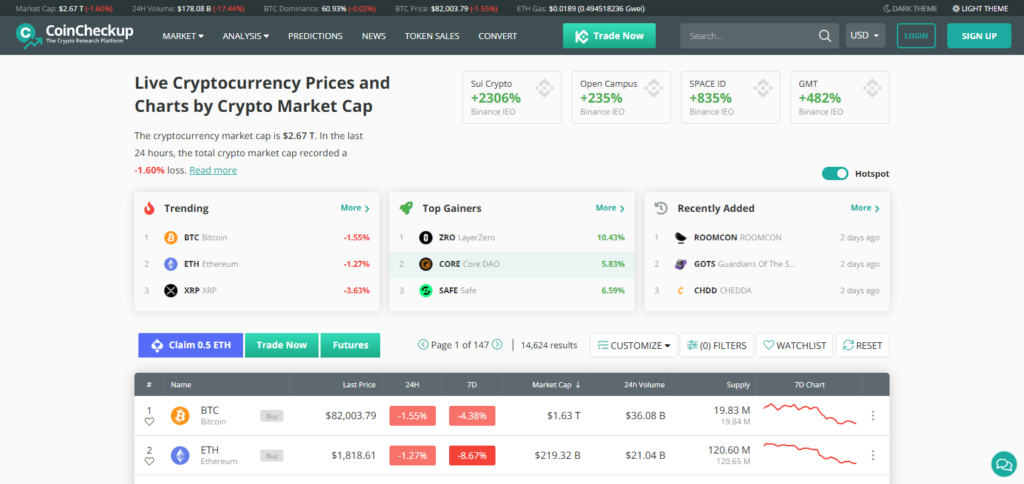The width and height of the screenshot is (1024, 484).
Task: Click the Ethereum logo in table row
Action: [180, 455]
